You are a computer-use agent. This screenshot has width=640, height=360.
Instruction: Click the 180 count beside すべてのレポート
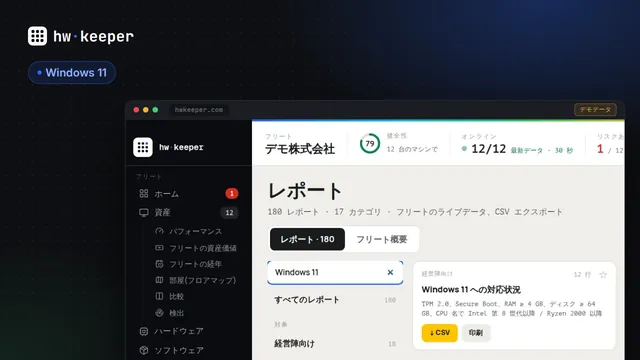click(390, 300)
